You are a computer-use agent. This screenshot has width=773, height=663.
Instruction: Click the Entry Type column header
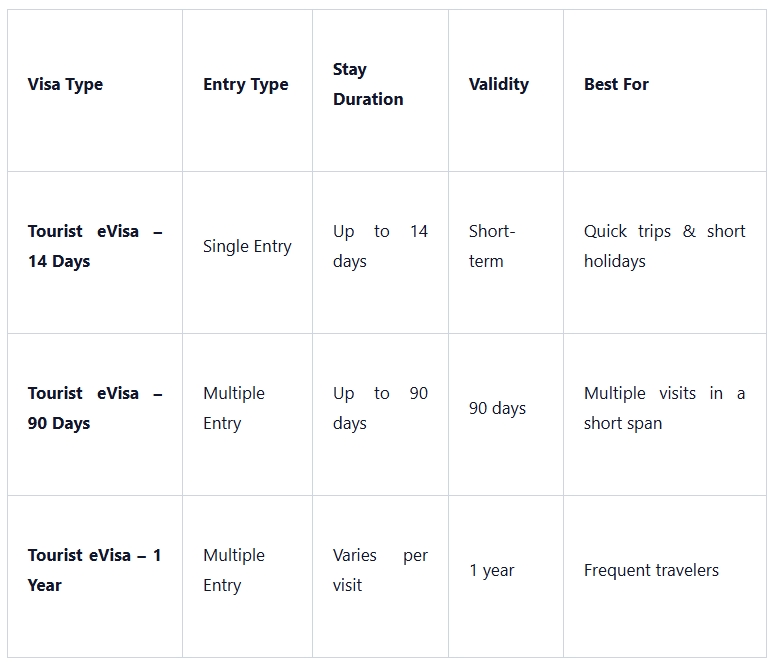tap(245, 85)
